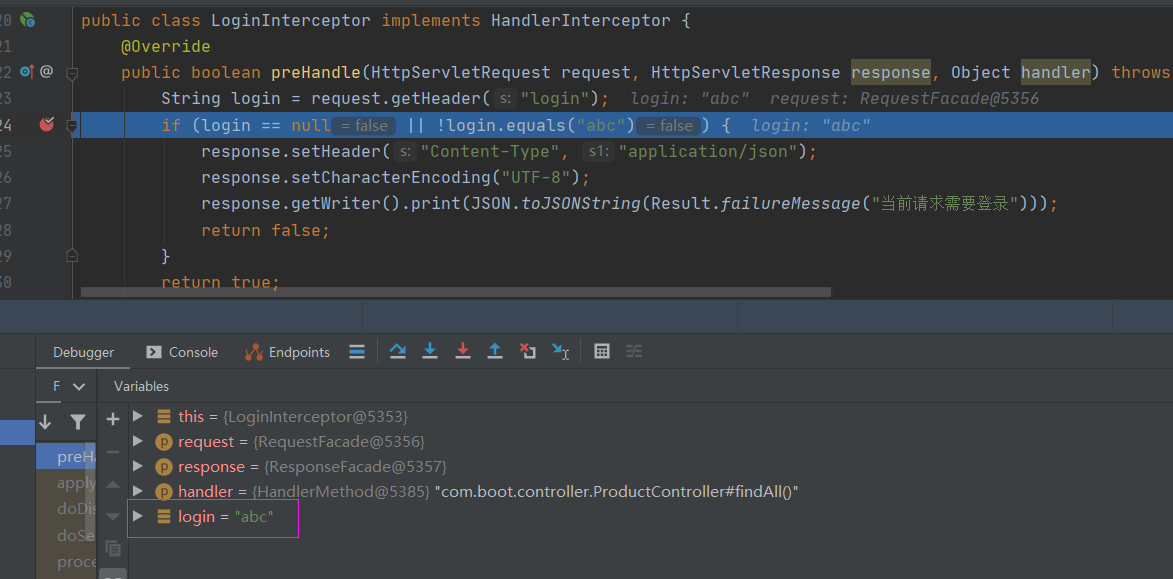Expand the request variable node
The height and width of the screenshot is (579, 1173).
click(138, 440)
